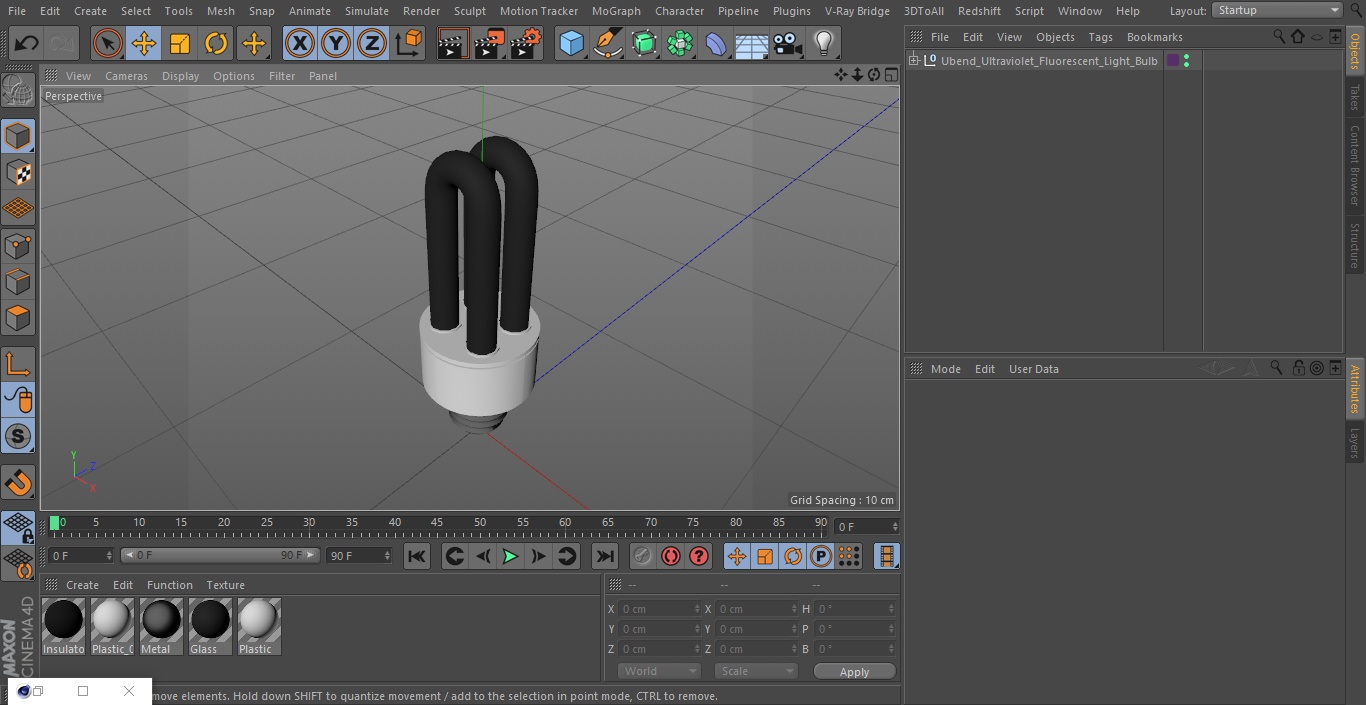This screenshot has height=705, width=1366.
Task: Switch to the Attributes side tab
Action: pyautogui.click(x=1355, y=388)
